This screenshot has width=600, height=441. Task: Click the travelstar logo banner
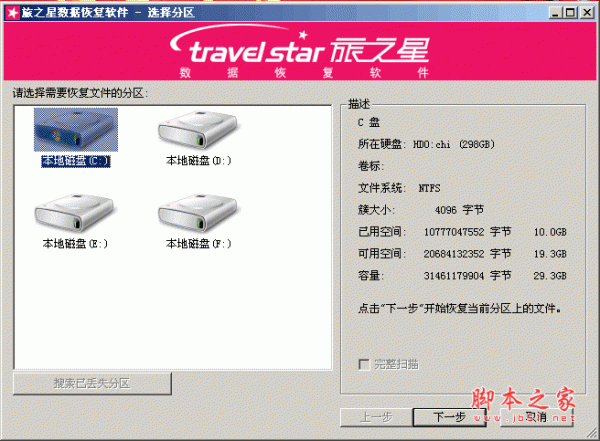(300, 51)
